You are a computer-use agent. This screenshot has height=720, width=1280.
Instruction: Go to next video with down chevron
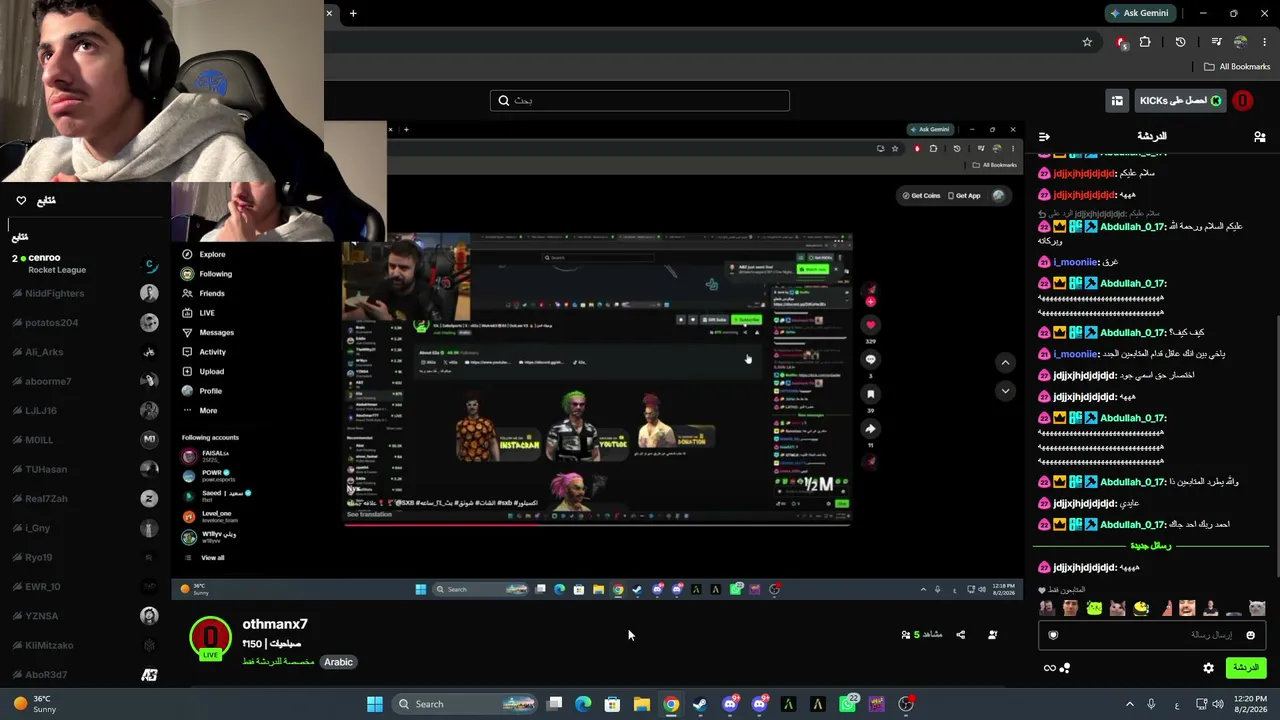point(1006,391)
